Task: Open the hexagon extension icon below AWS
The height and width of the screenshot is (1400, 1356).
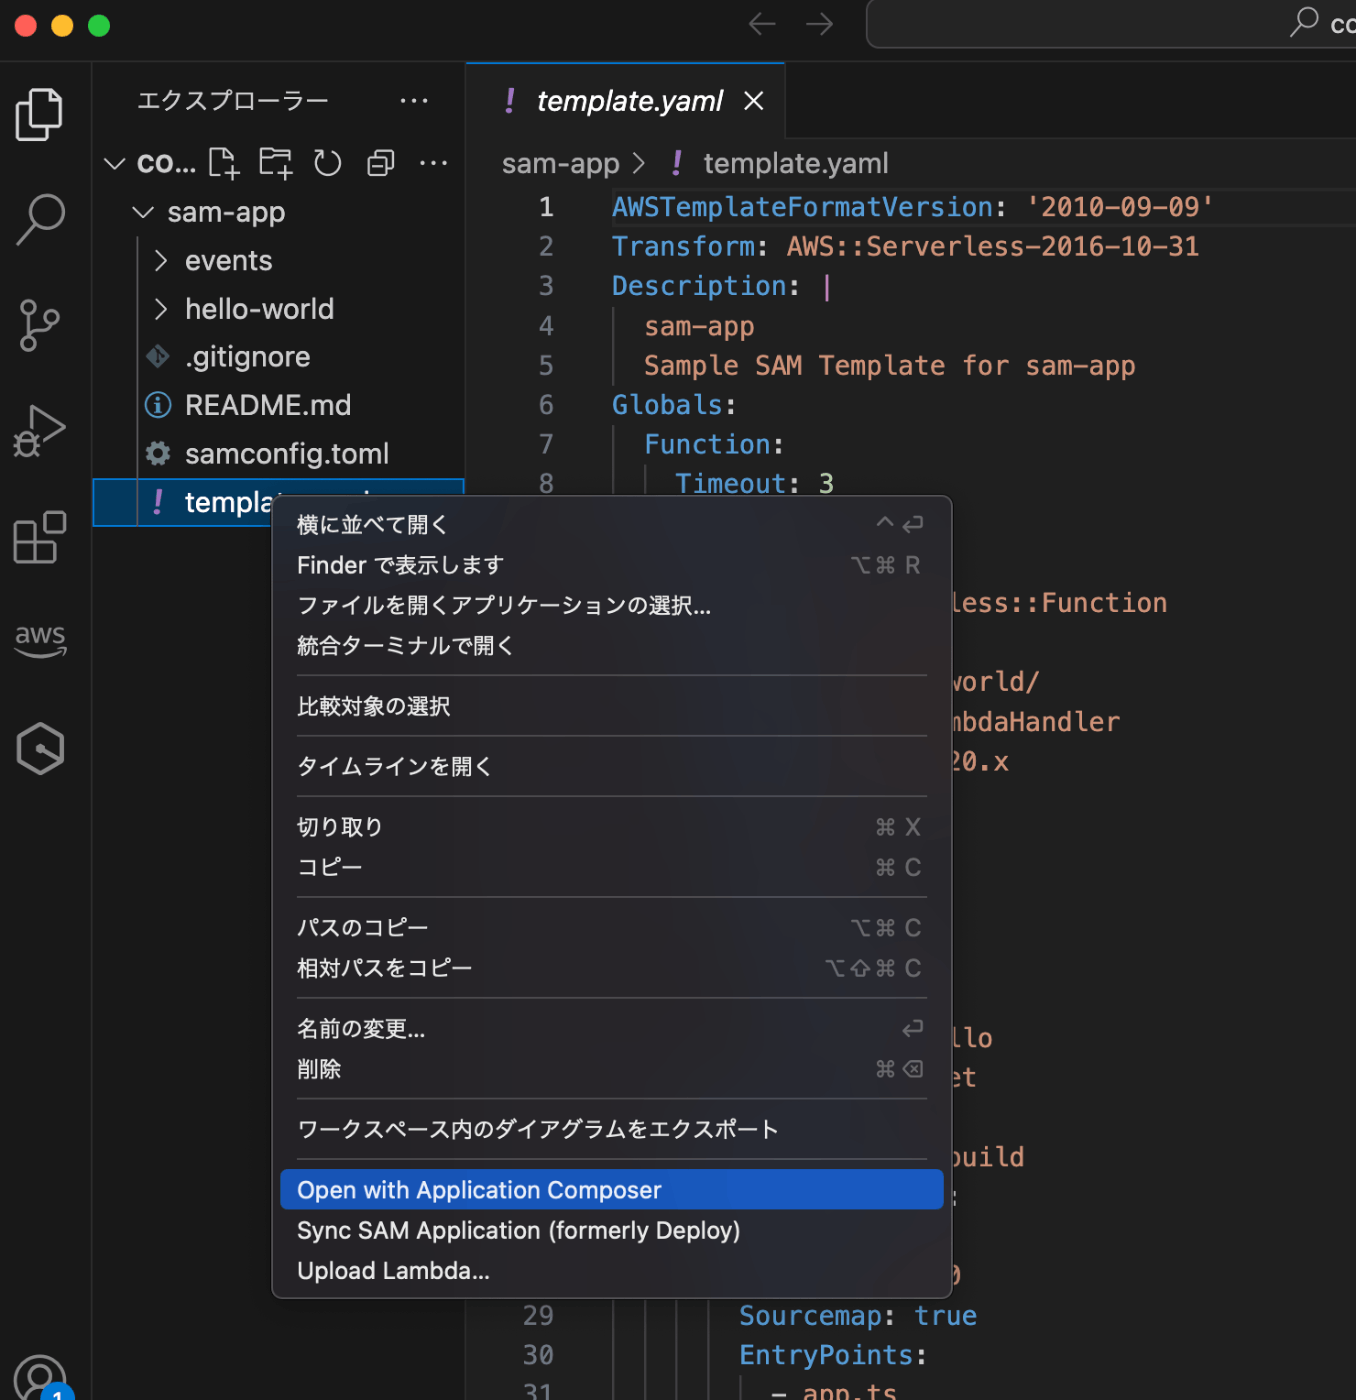Action: click(40, 748)
